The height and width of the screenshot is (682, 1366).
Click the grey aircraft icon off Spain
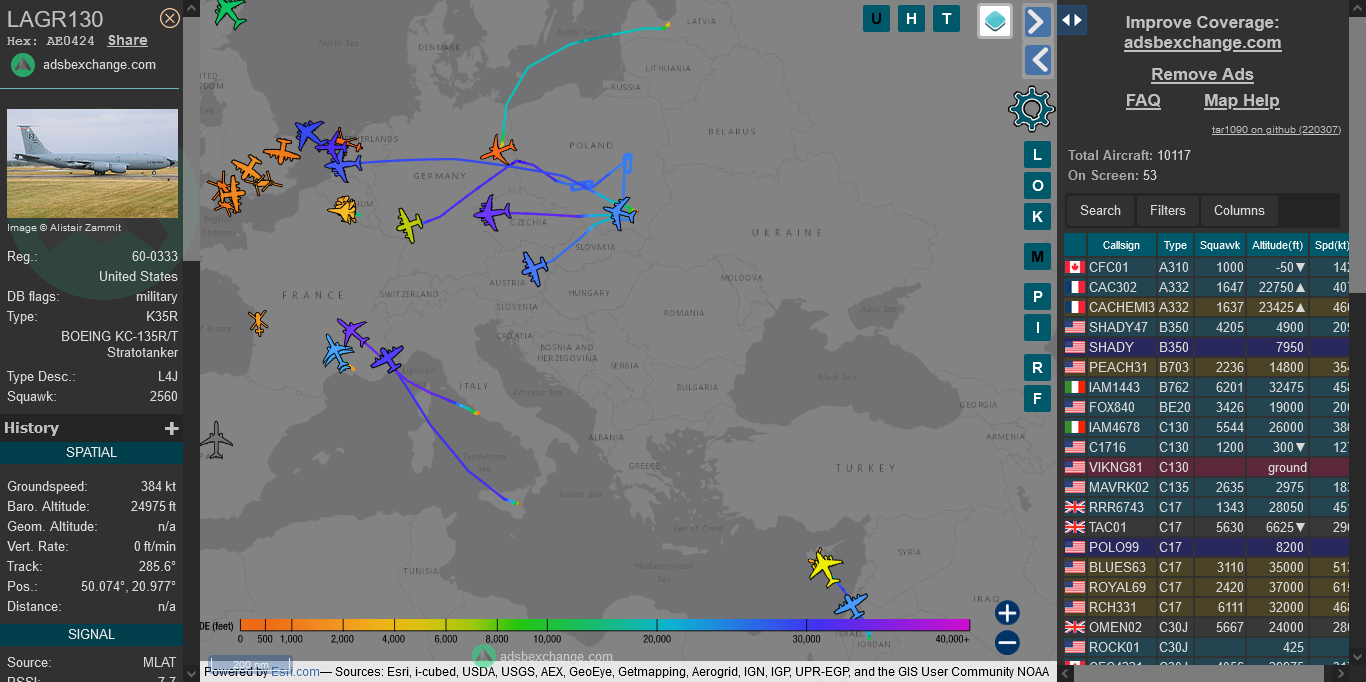point(216,439)
